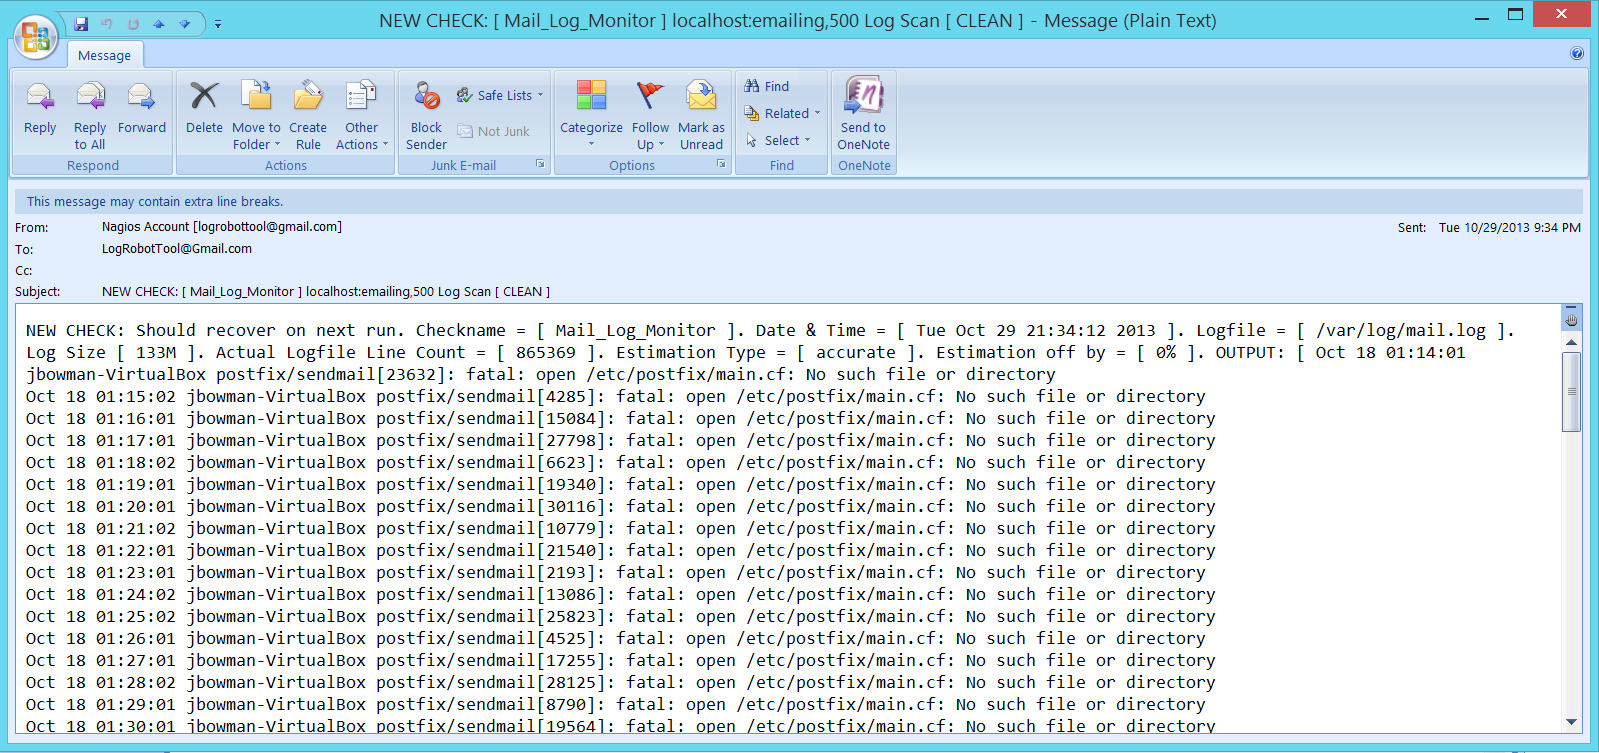The image size is (1599, 753).
Task: Click Find in the ribbon
Action: click(768, 87)
